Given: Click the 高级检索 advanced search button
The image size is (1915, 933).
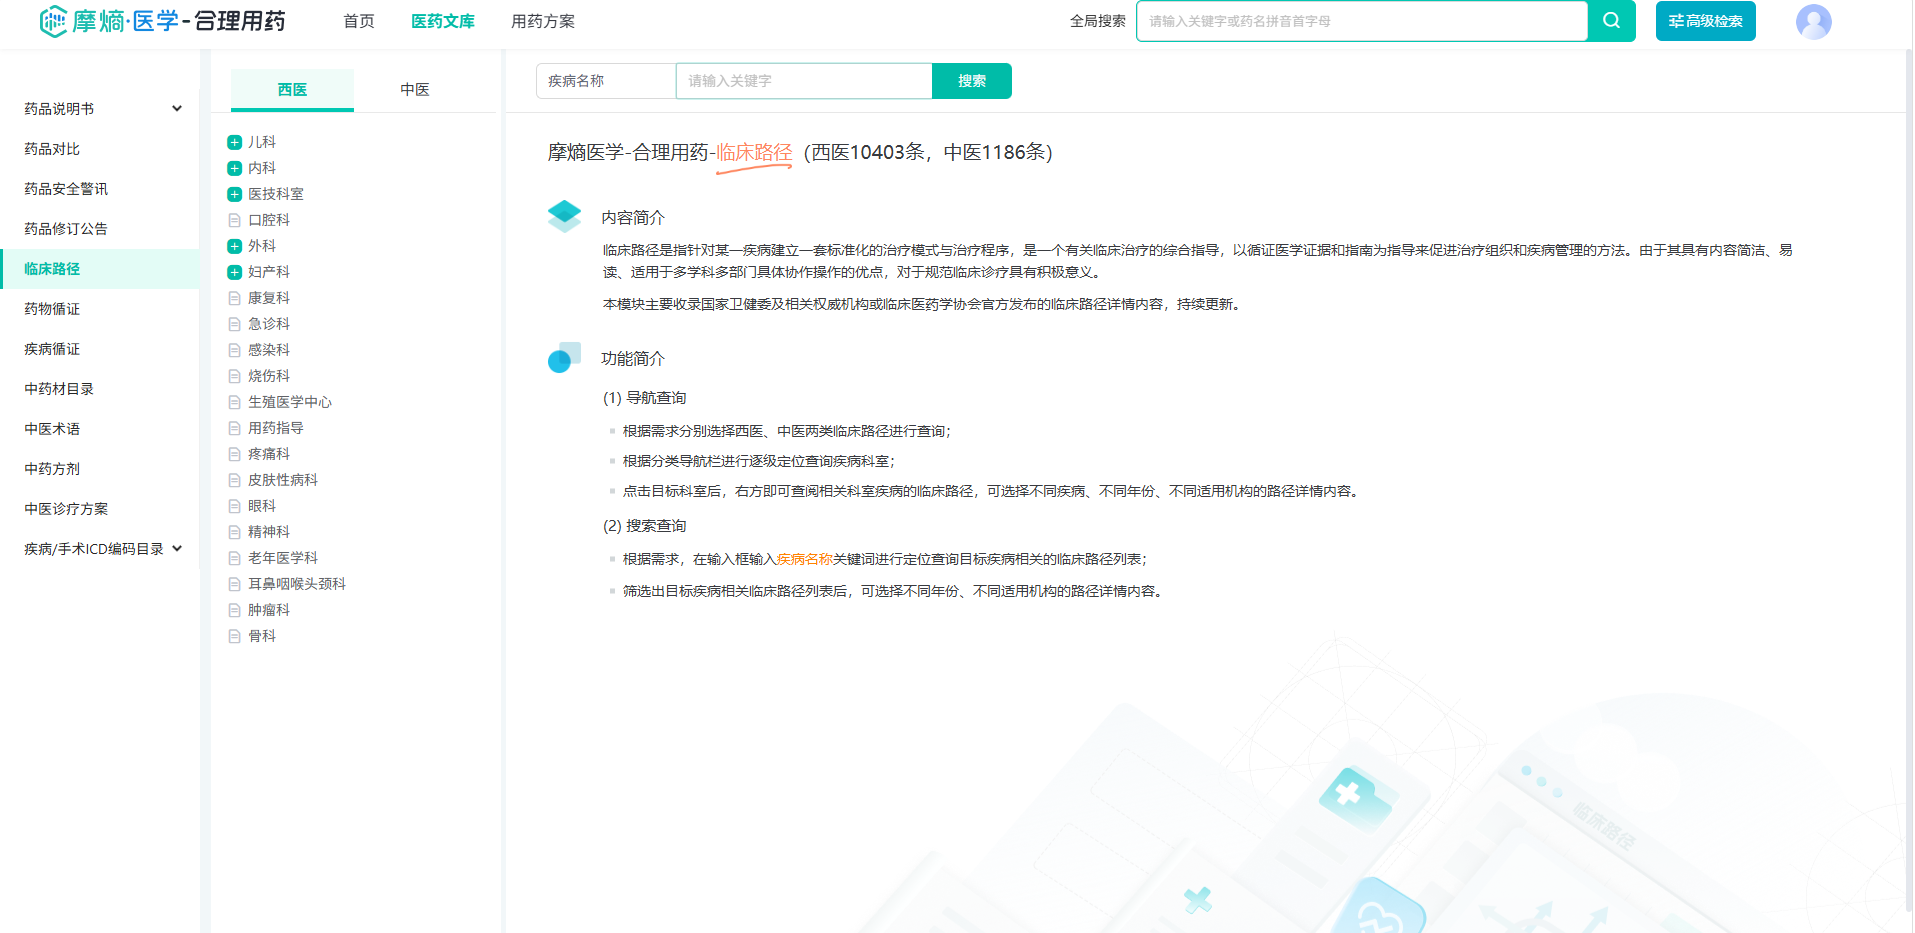Looking at the screenshot, I should [x=1705, y=21].
